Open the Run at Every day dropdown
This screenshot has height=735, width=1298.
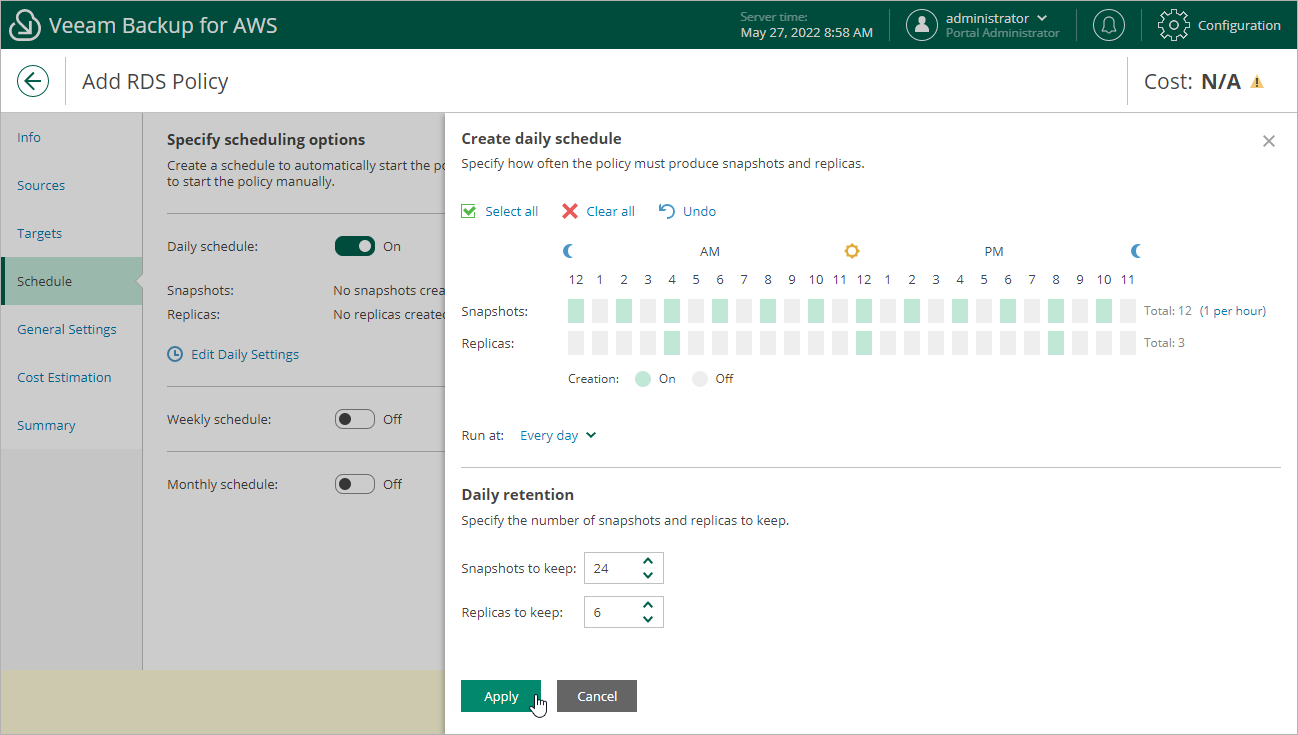coord(556,435)
